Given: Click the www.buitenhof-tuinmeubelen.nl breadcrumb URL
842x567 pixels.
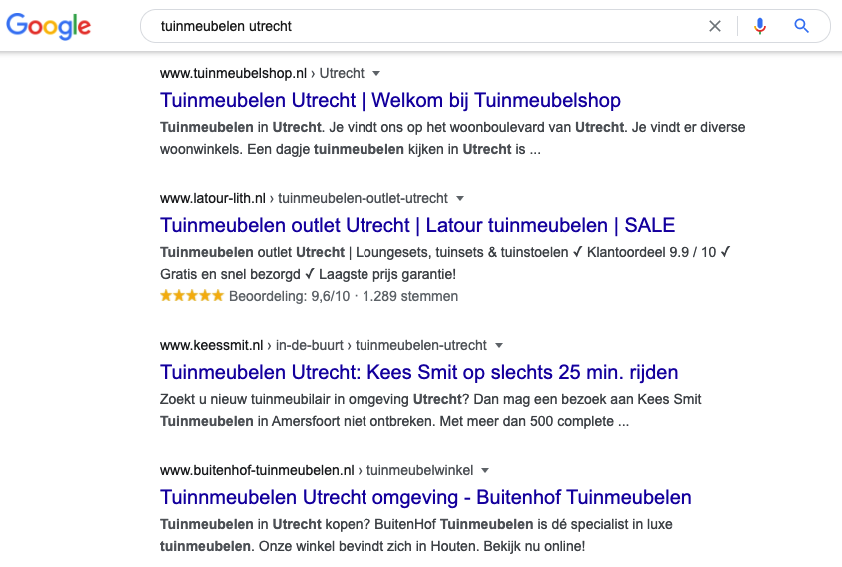Looking at the screenshot, I should pyautogui.click(x=257, y=470).
